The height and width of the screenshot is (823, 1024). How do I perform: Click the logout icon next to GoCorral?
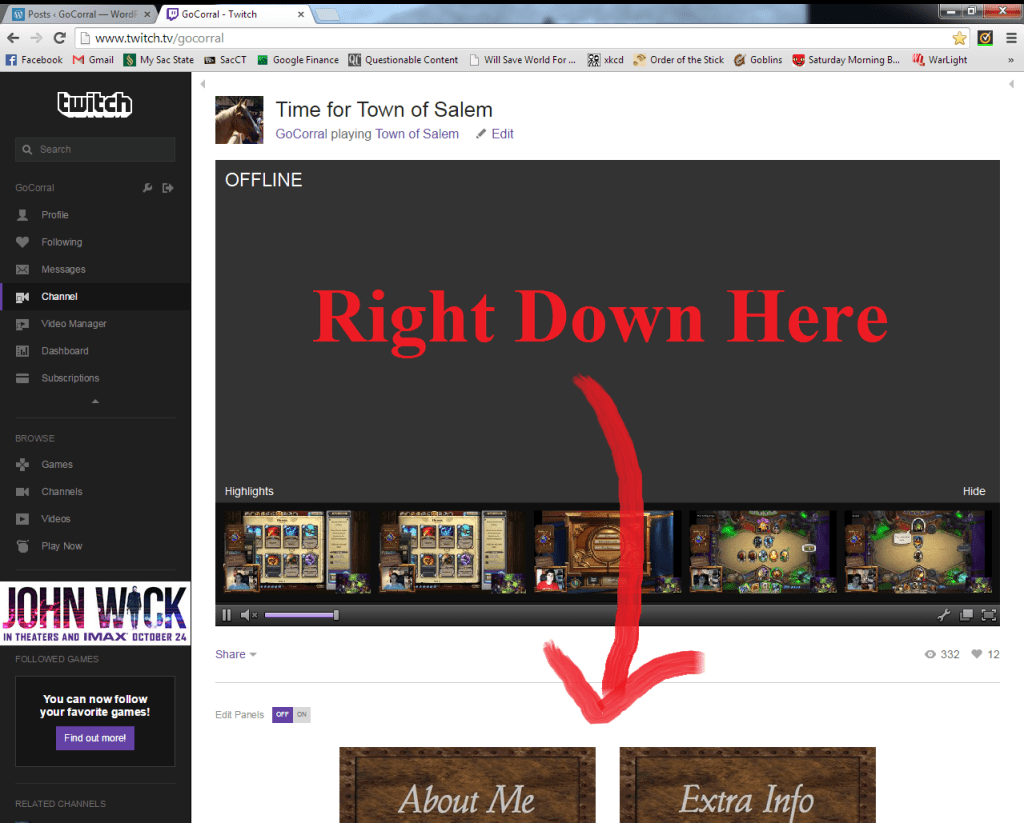pos(168,188)
